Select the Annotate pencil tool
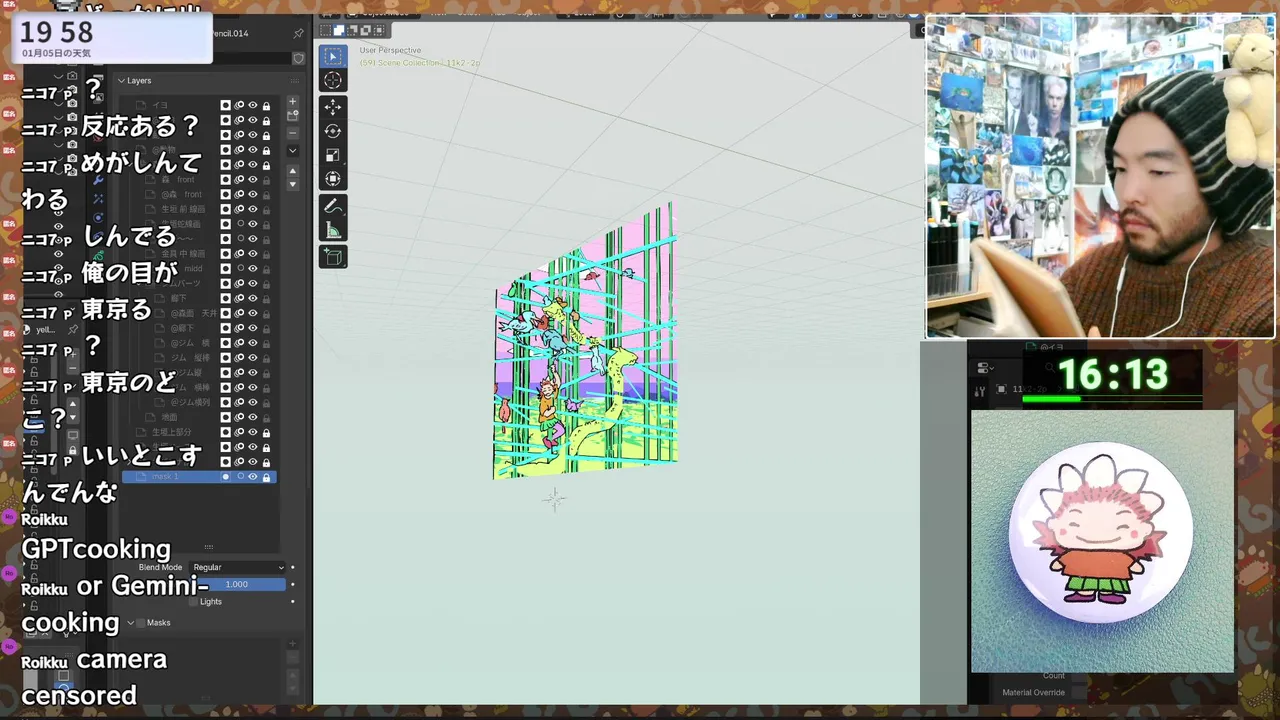The image size is (1280, 720). point(333,206)
